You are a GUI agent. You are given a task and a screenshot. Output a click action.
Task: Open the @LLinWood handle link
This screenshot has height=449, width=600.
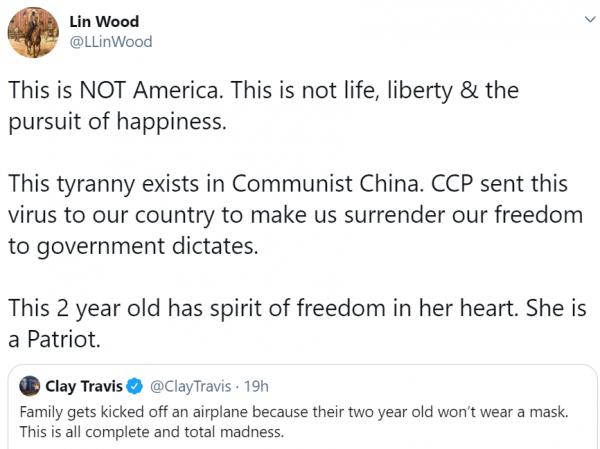click(x=111, y=41)
